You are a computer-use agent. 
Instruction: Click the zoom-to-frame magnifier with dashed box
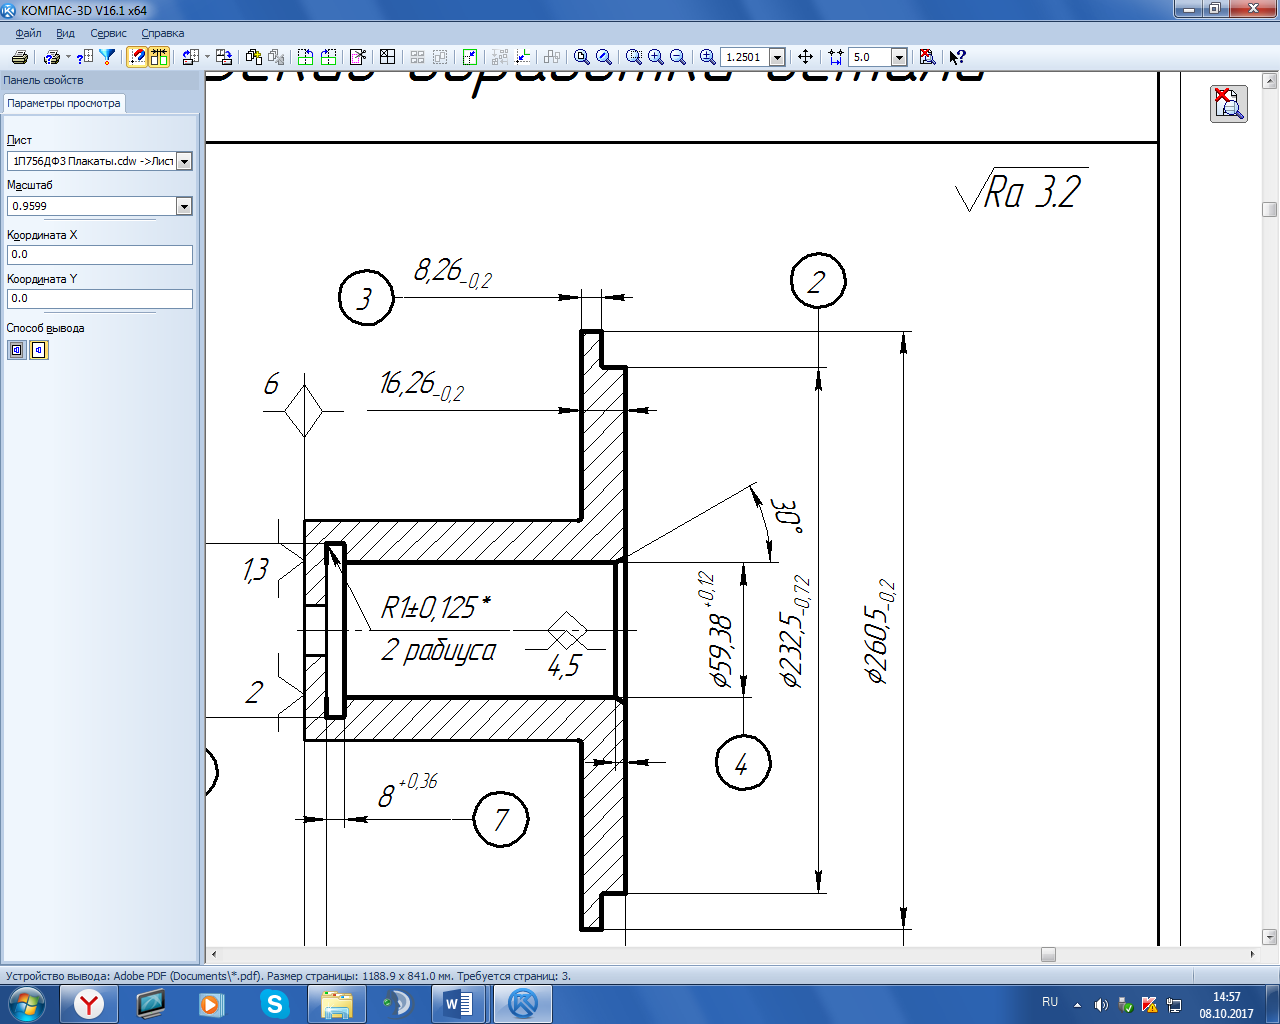click(x=634, y=57)
